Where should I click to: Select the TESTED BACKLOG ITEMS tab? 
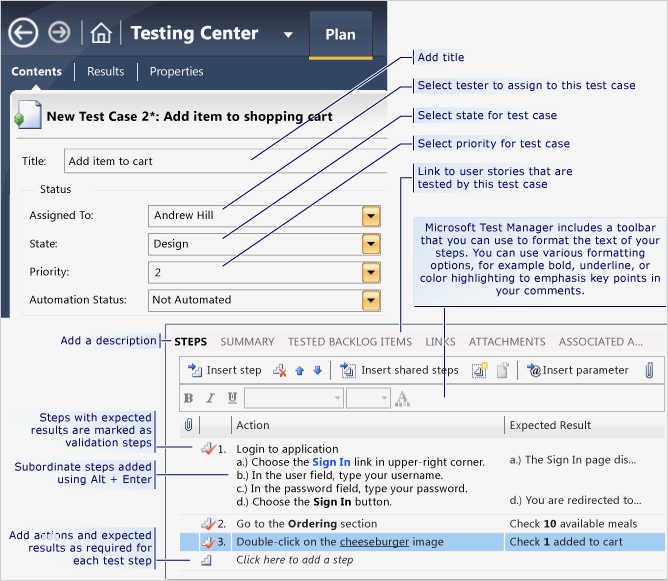coord(350,342)
